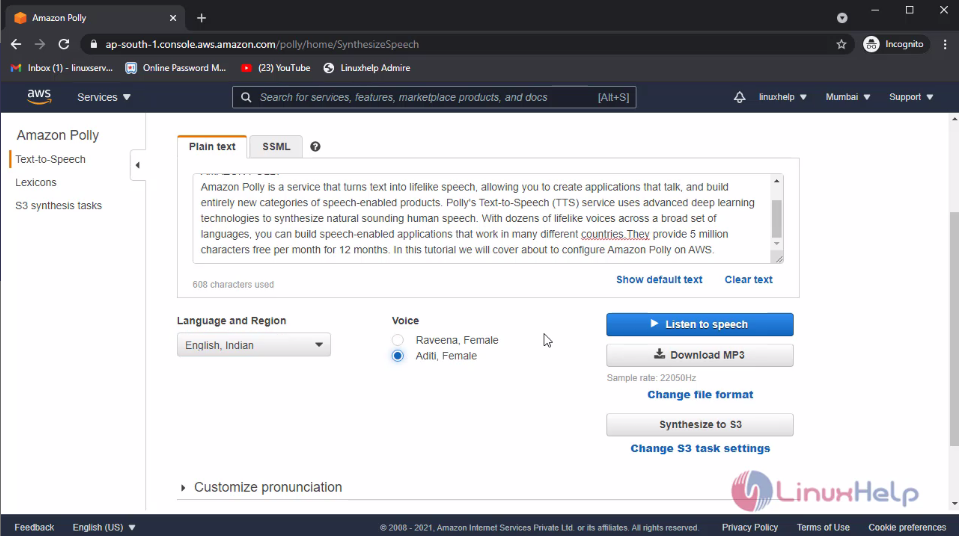Image resolution: width=959 pixels, height=536 pixels.
Task: Click the text box scroll up arrow
Action: point(777,181)
